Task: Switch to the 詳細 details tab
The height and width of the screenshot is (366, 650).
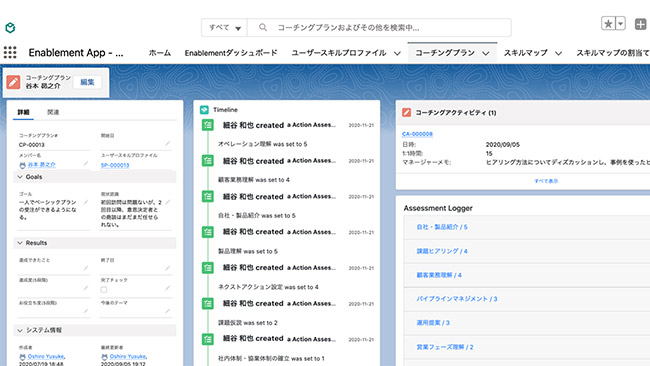Action: pos(23,112)
